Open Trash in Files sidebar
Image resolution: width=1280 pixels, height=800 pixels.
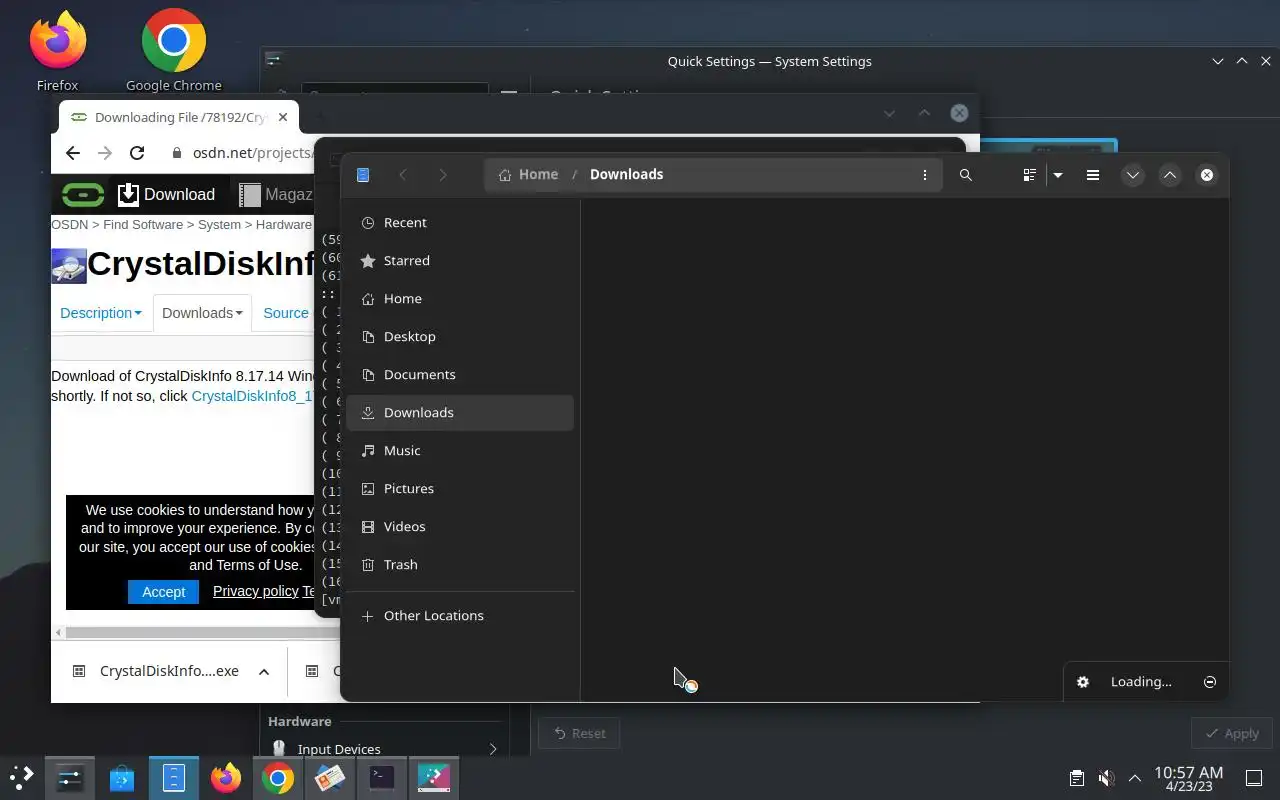click(x=460, y=565)
